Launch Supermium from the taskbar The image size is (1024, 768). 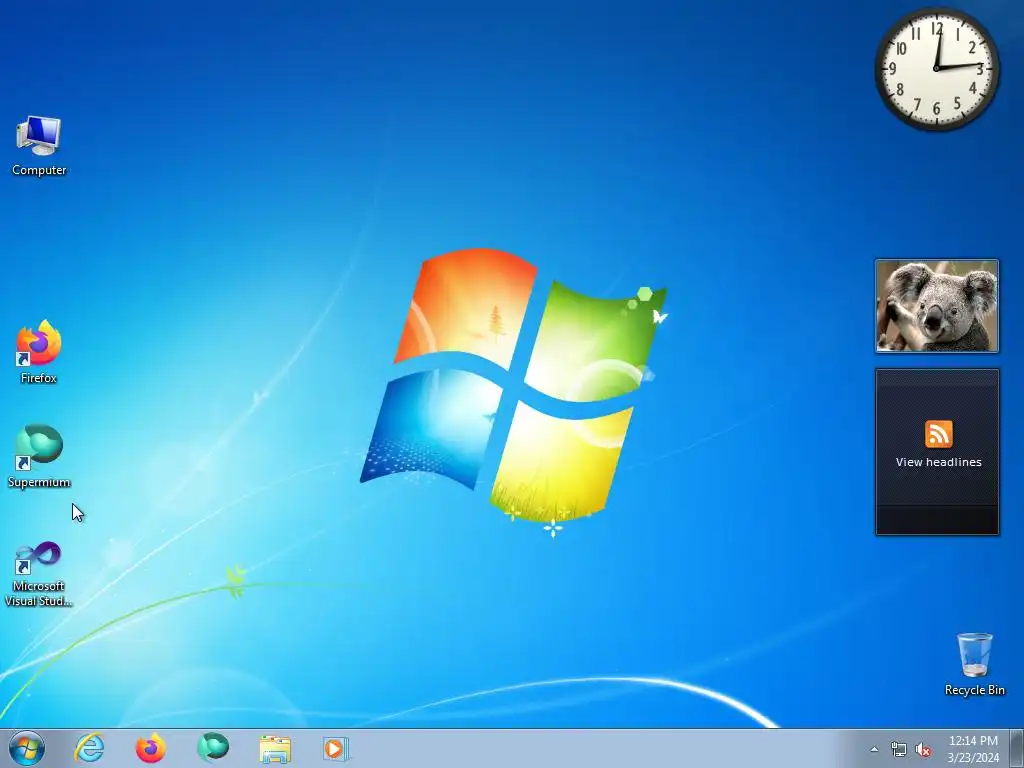tap(213, 748)
